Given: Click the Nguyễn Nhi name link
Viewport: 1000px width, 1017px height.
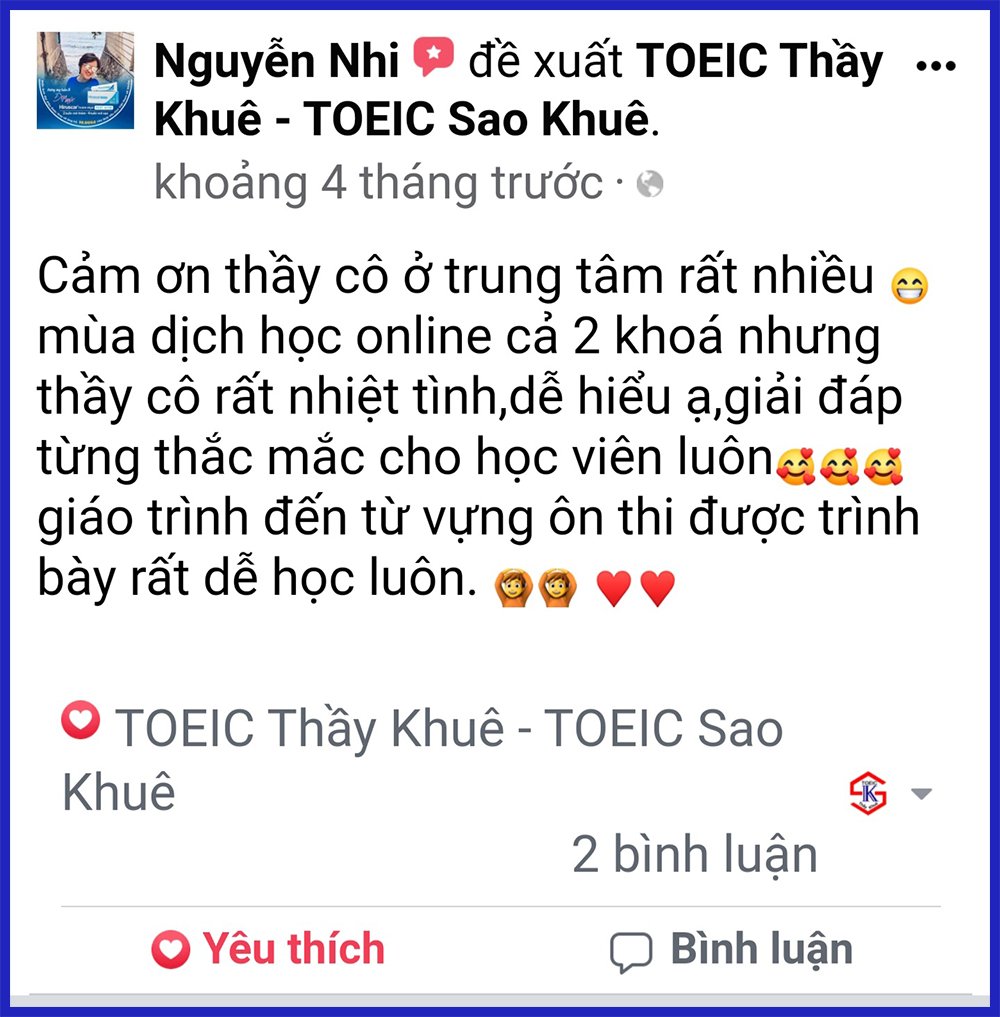Looking at the screenshot, I should (x=276, y=61).
